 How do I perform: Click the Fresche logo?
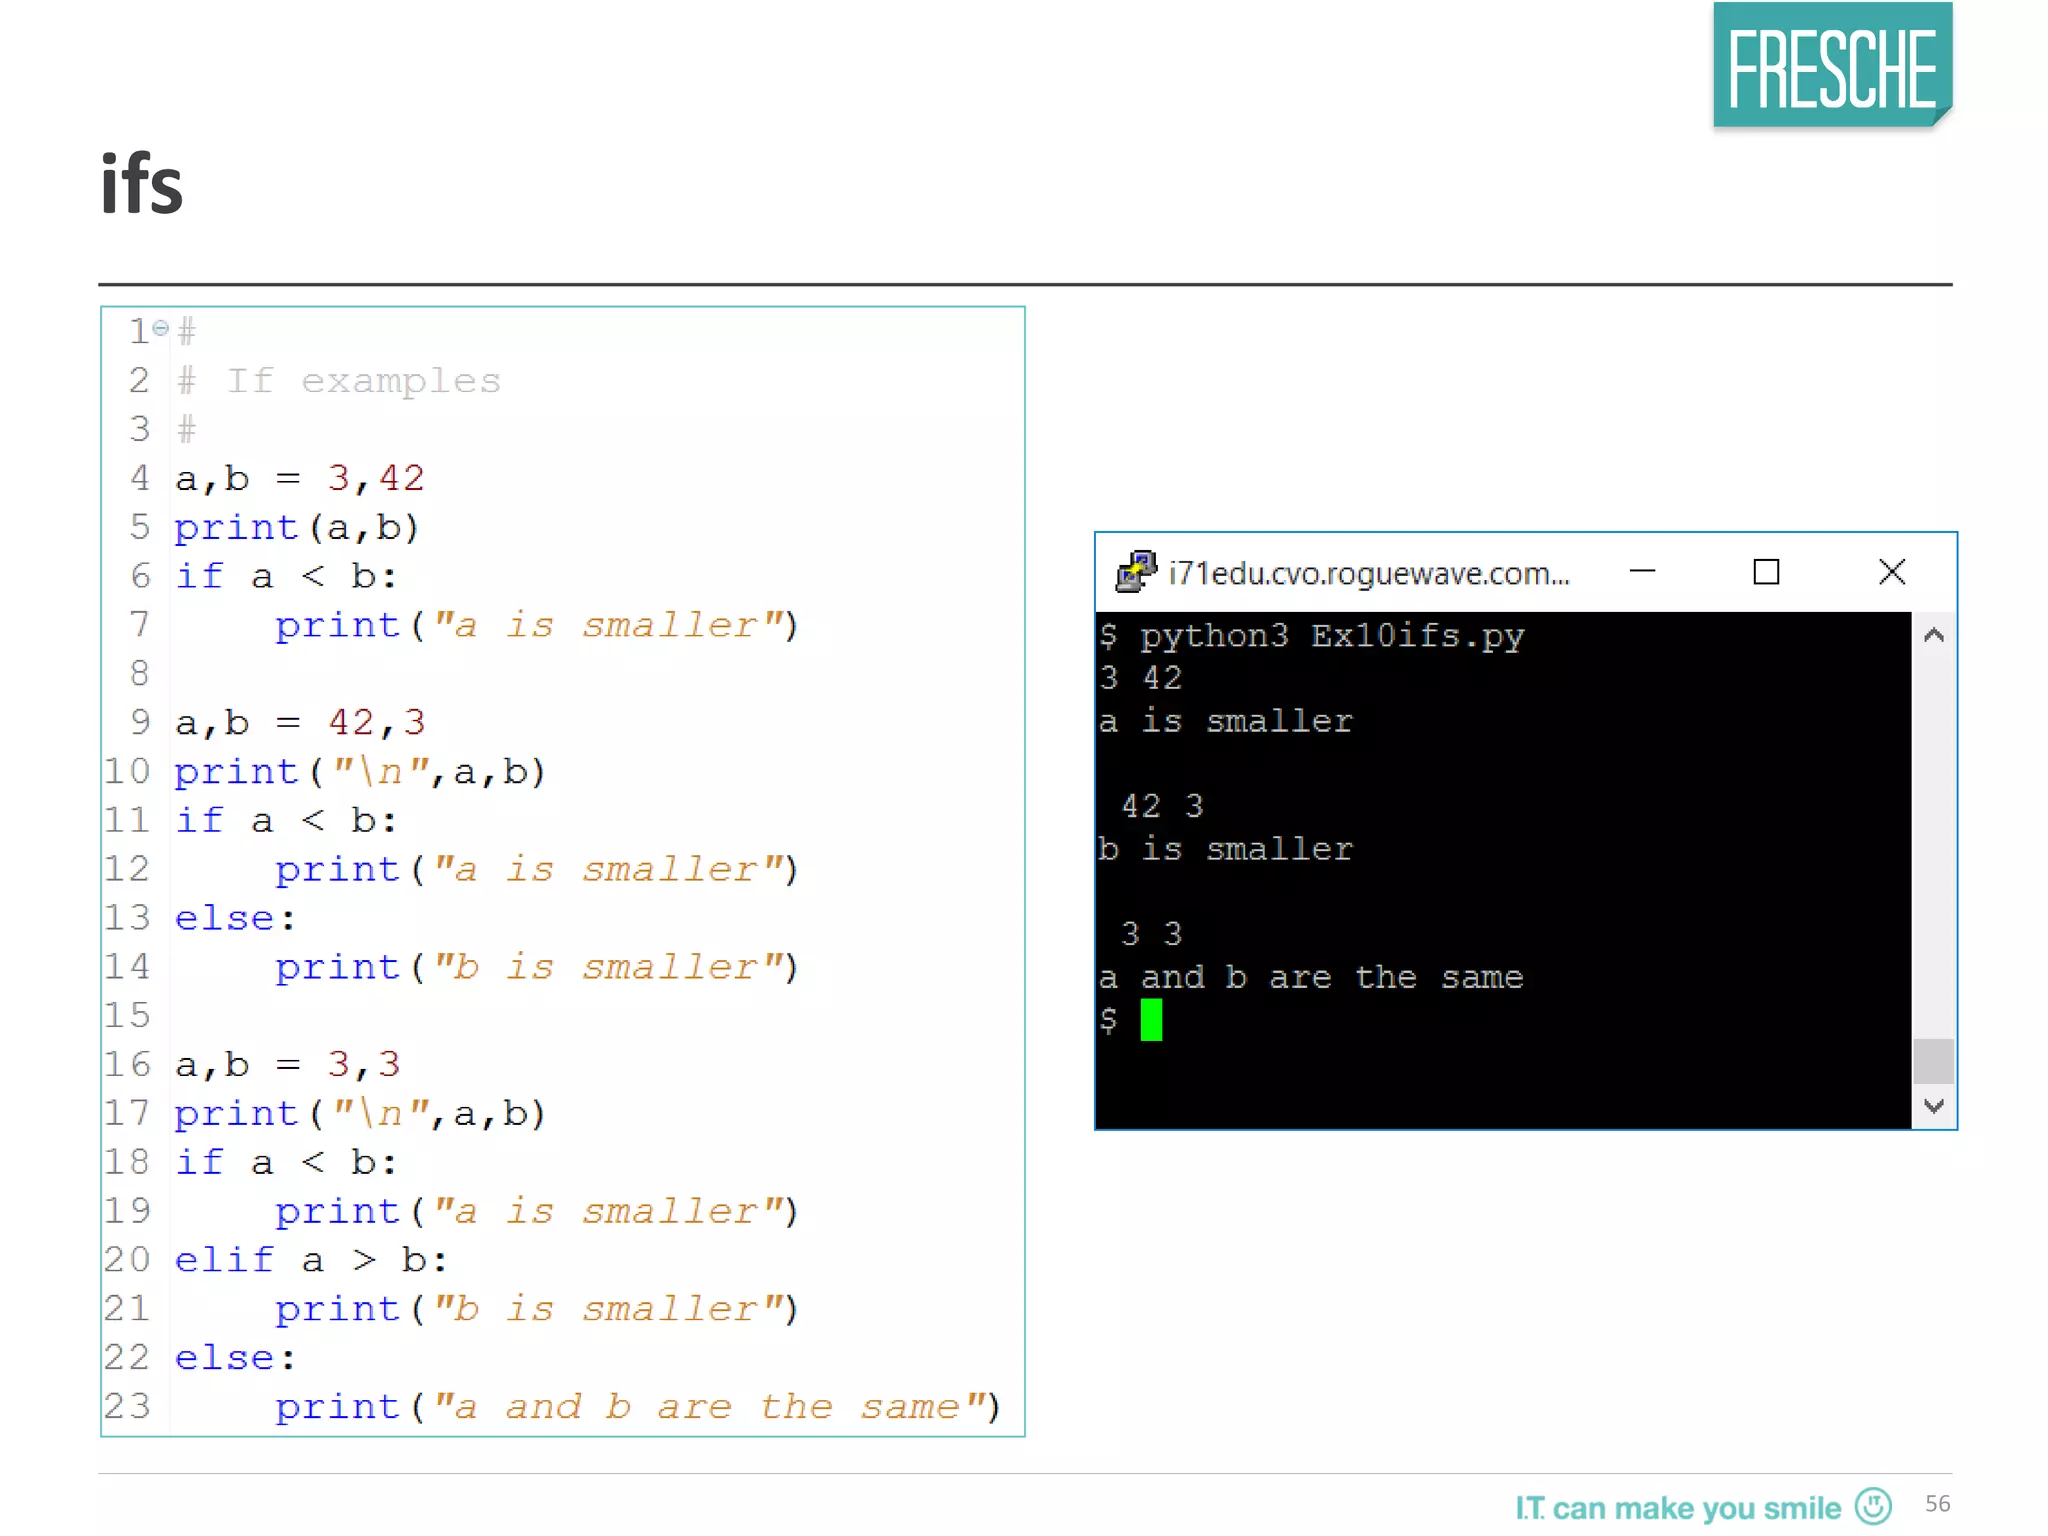[x=1832, y=66]
